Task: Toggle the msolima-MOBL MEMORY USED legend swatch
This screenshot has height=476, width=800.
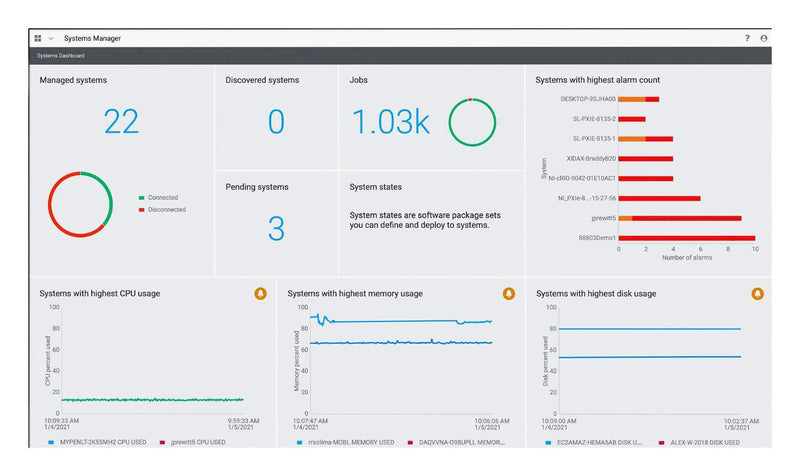Action: pos(299,442)
